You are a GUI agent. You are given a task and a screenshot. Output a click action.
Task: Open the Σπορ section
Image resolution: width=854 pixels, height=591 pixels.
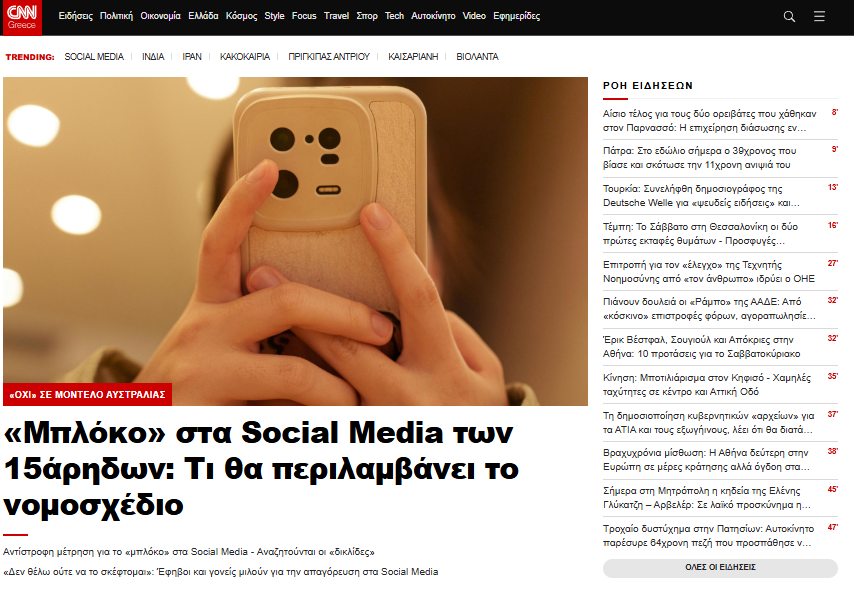point(367,16)
